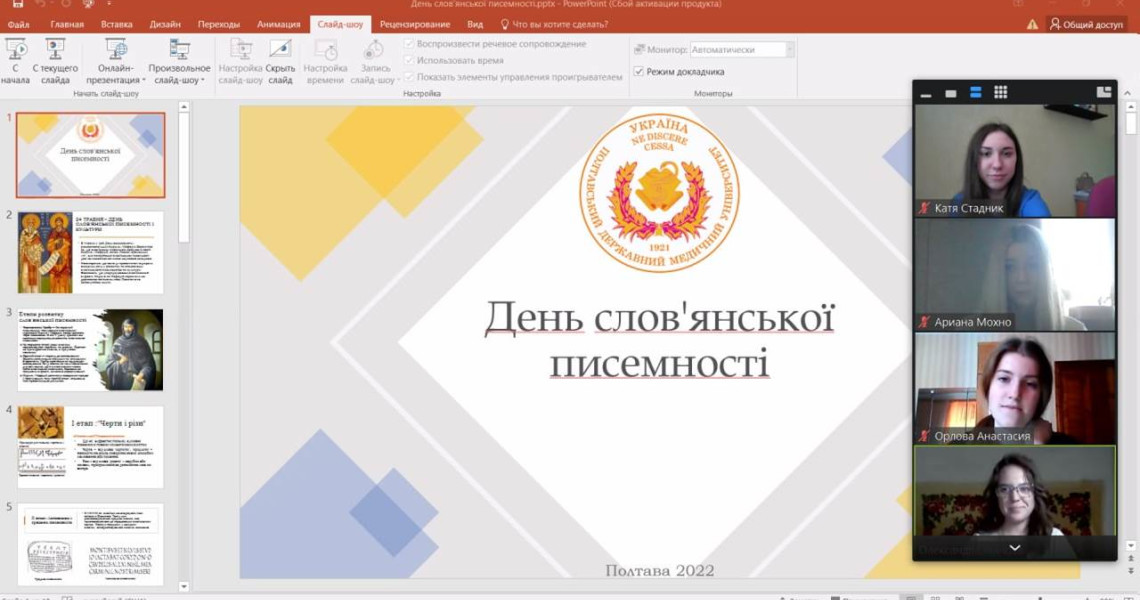The height and width of the screenshot is (600, 1140).
Task: Click thumbnail pane scroll up arrow
Action: point(184,107)
